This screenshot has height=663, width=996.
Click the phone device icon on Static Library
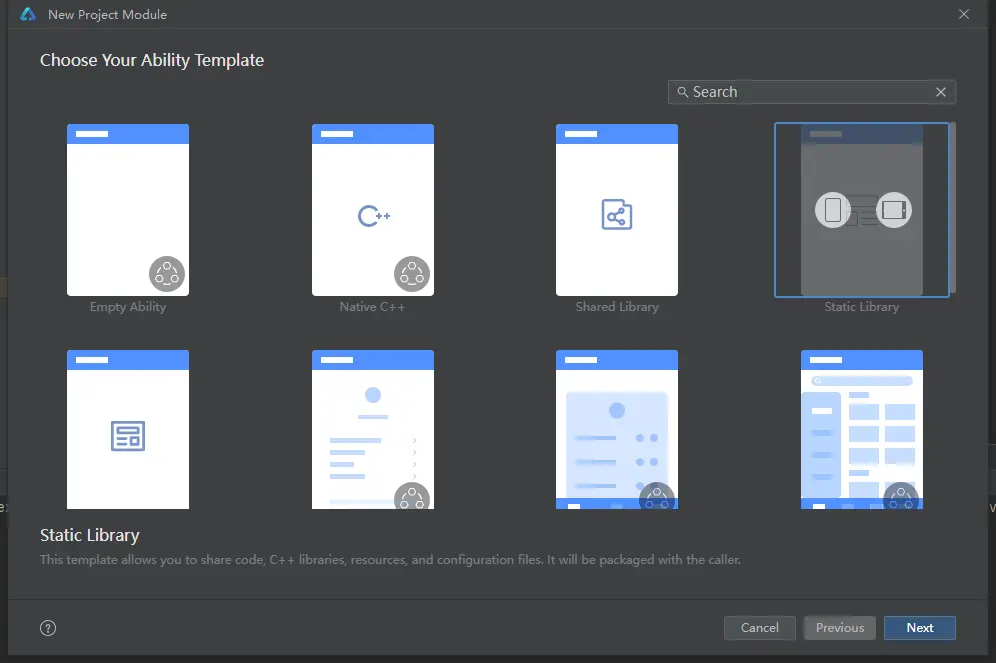pyautogui.click(x=833, y=210)
